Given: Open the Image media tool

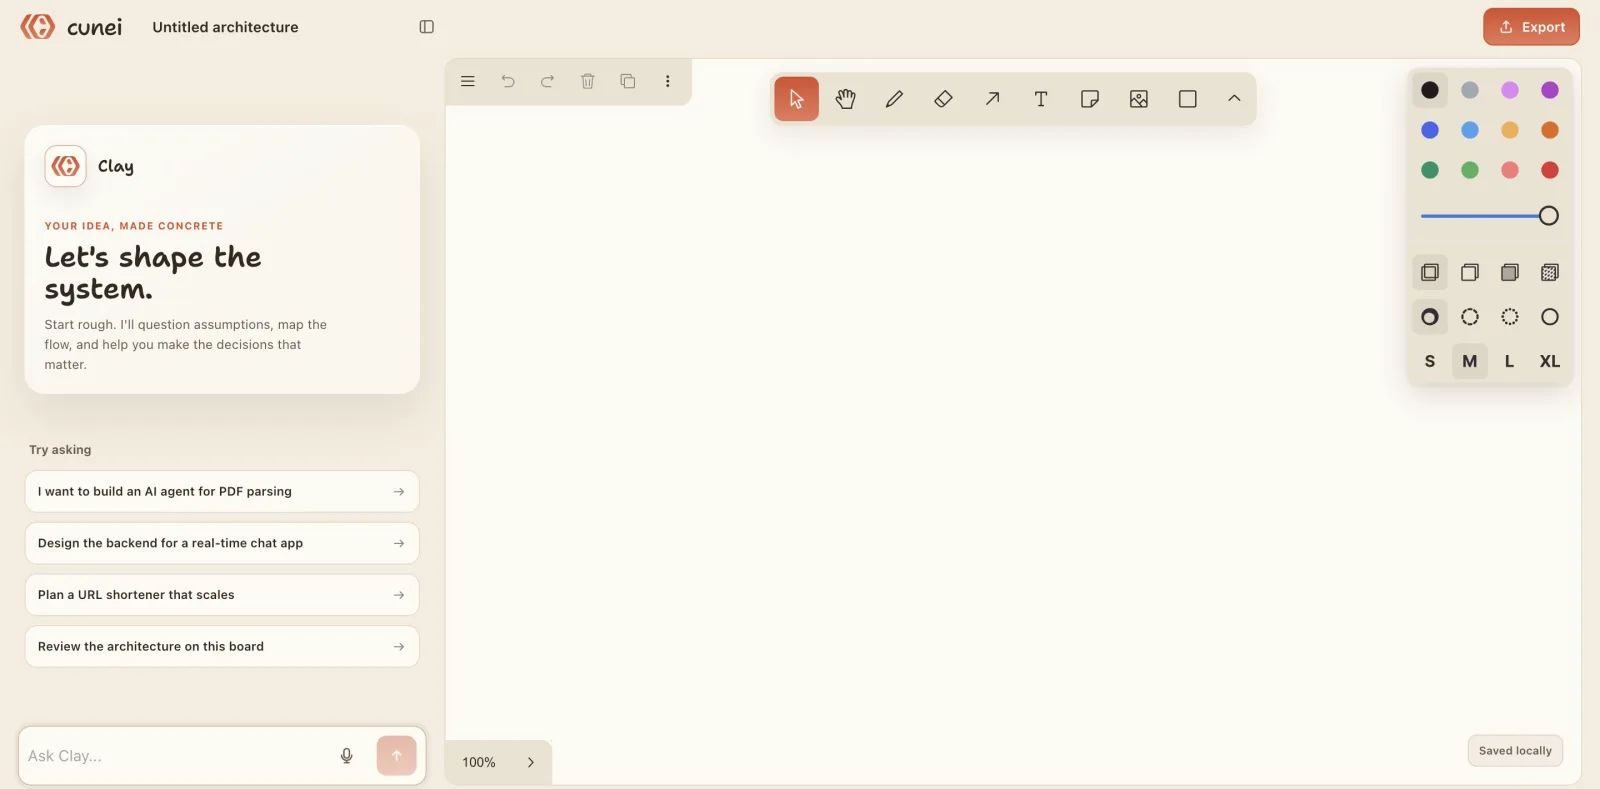Looking at the screenshot, I should (x=1139, y=99).
